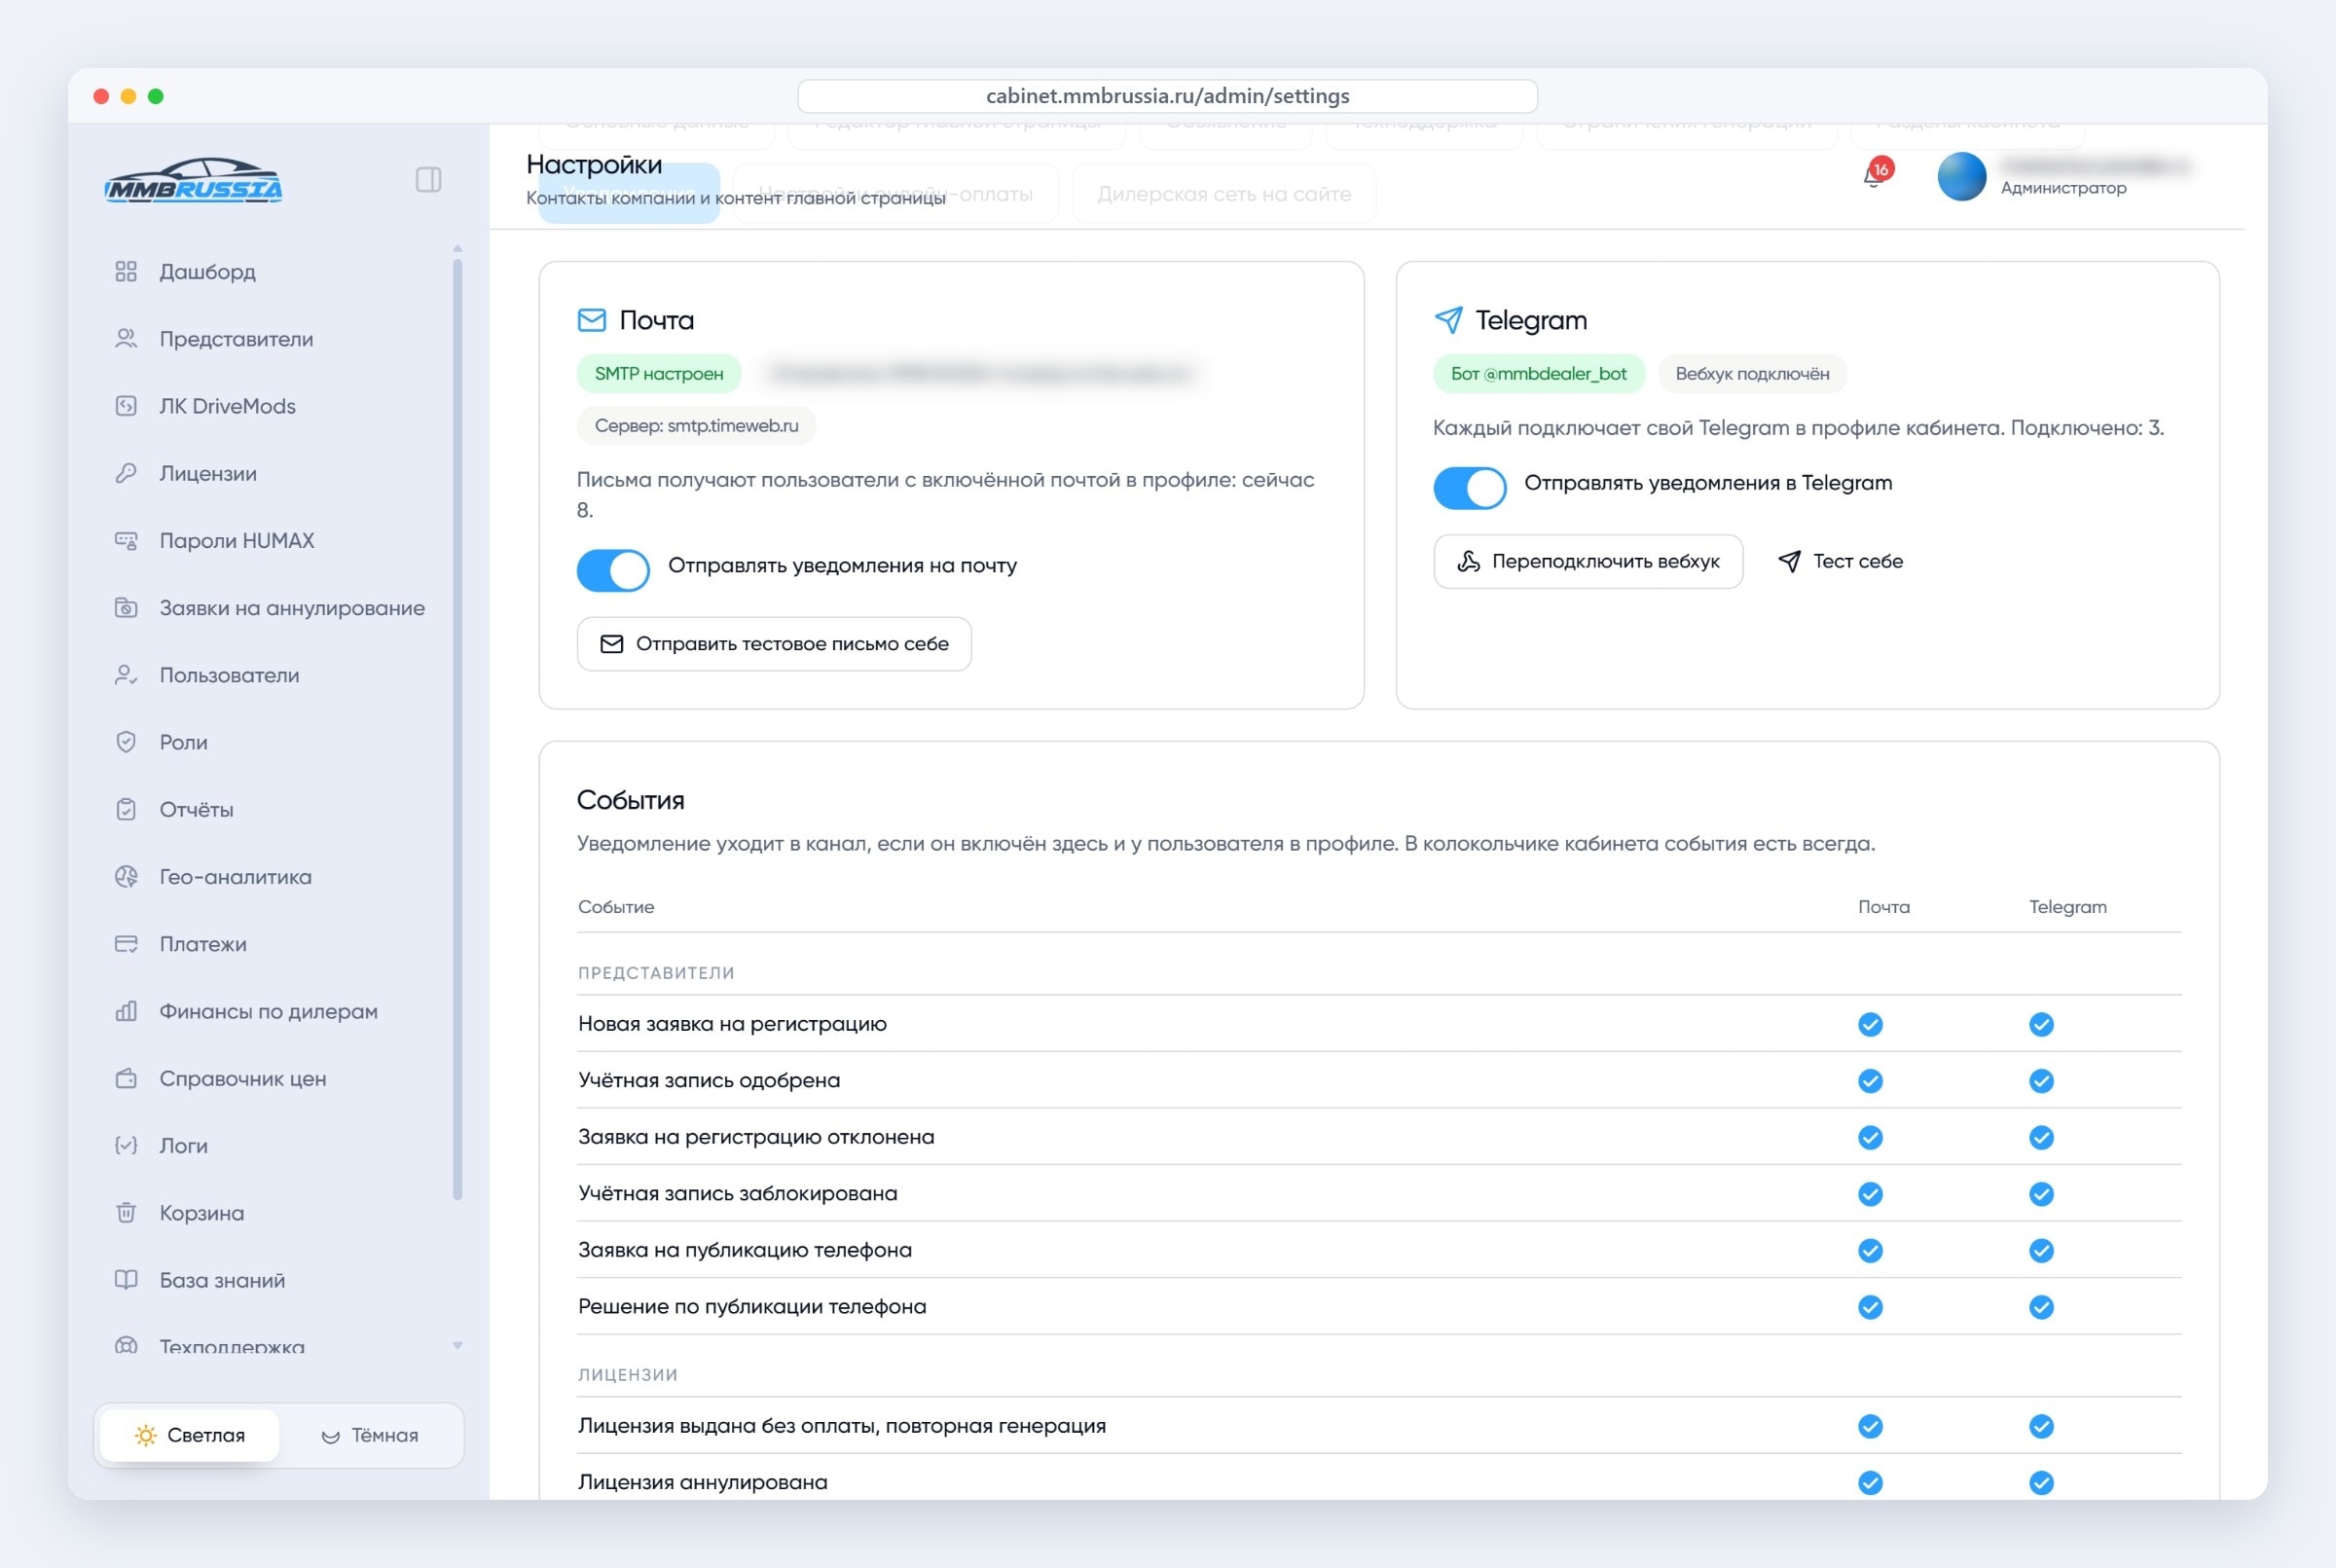
Task: Click the MMB Russia logo
Action: click(194, 181)
